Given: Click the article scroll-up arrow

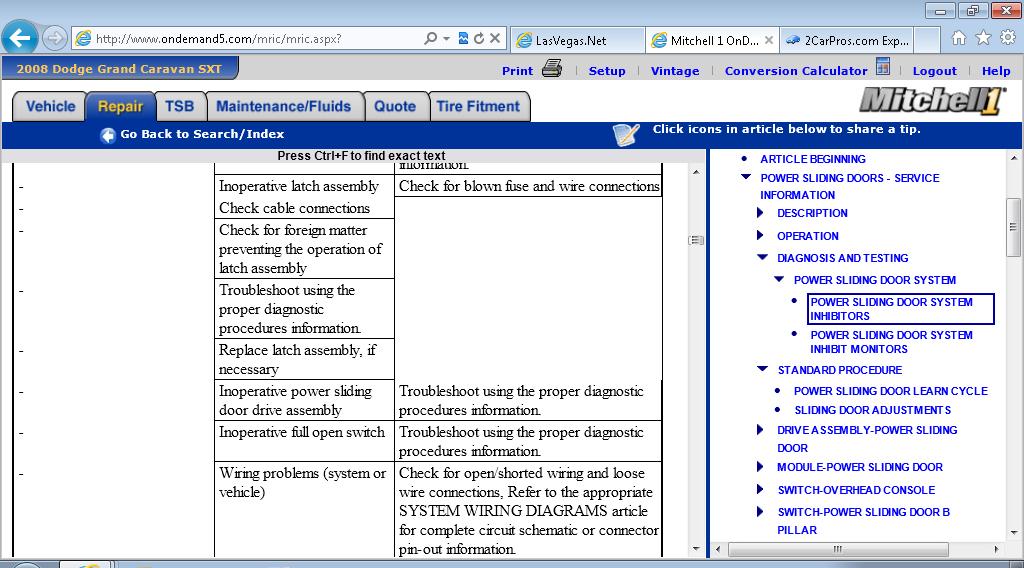Looking at the screenshot, I should (696, 172).
